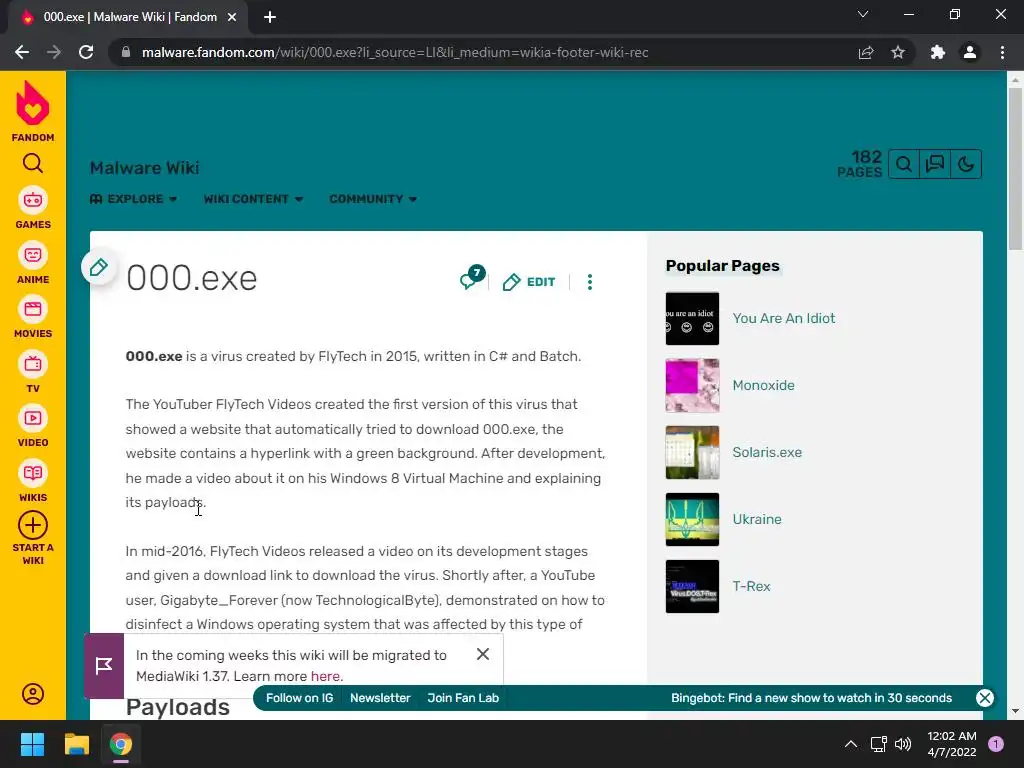The width and height of the screenshot is (1024, 768).
Task: Open the wiki discussions icon
Action: point(935,164)
